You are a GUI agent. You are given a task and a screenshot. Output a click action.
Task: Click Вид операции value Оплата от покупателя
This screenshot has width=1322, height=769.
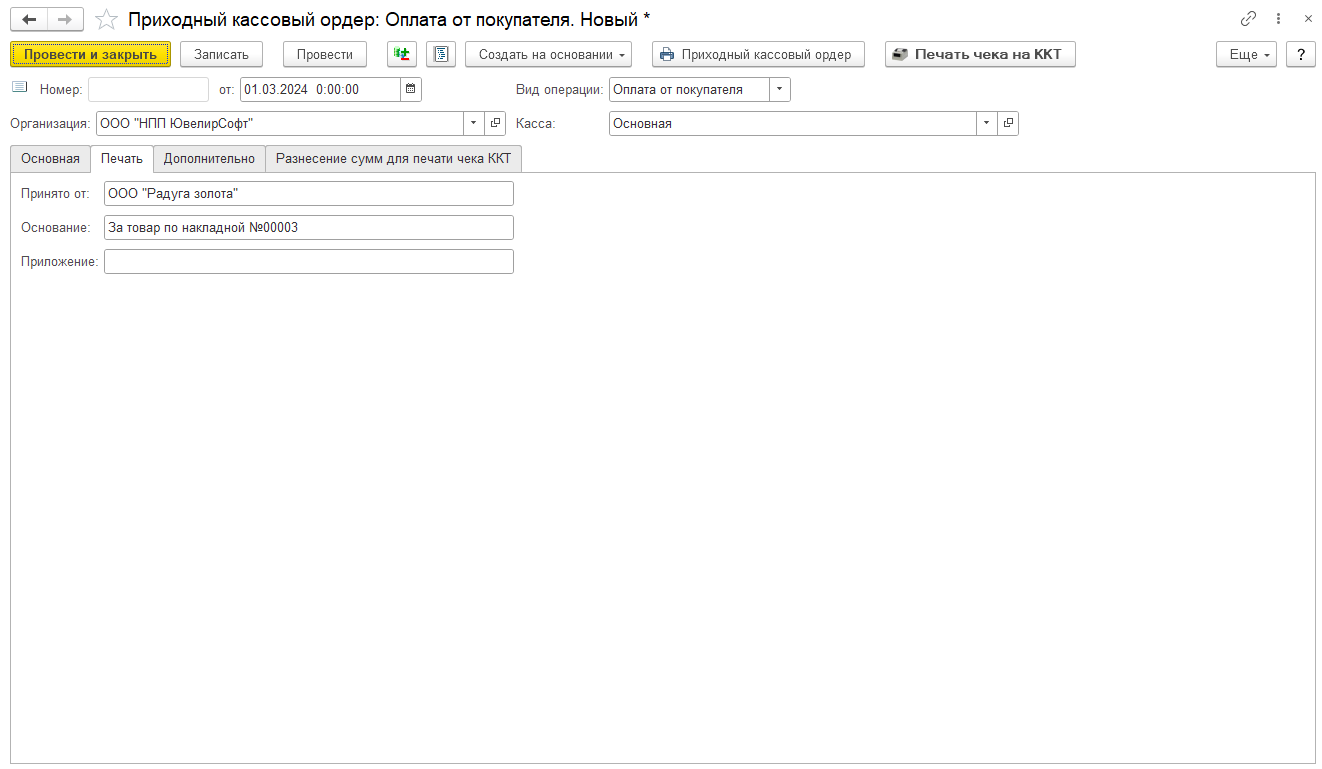pyautogui.click(x=689, y=89)
